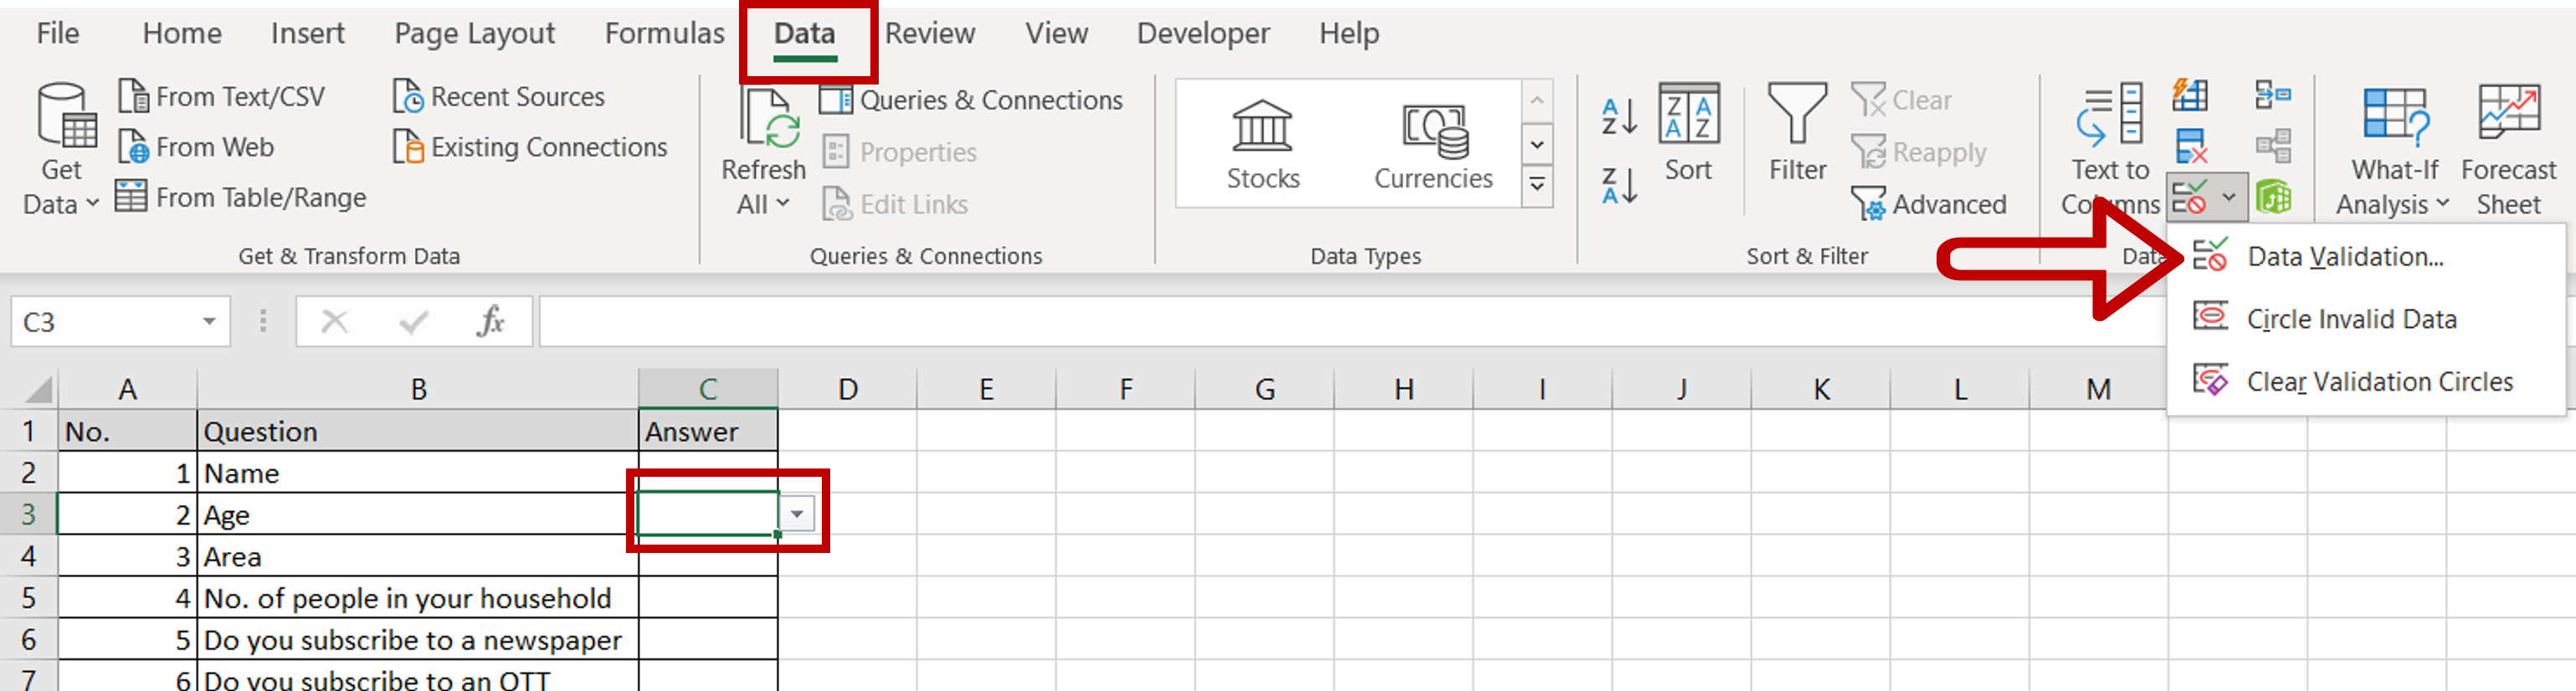Switch to the File tab

pos(58,33)
